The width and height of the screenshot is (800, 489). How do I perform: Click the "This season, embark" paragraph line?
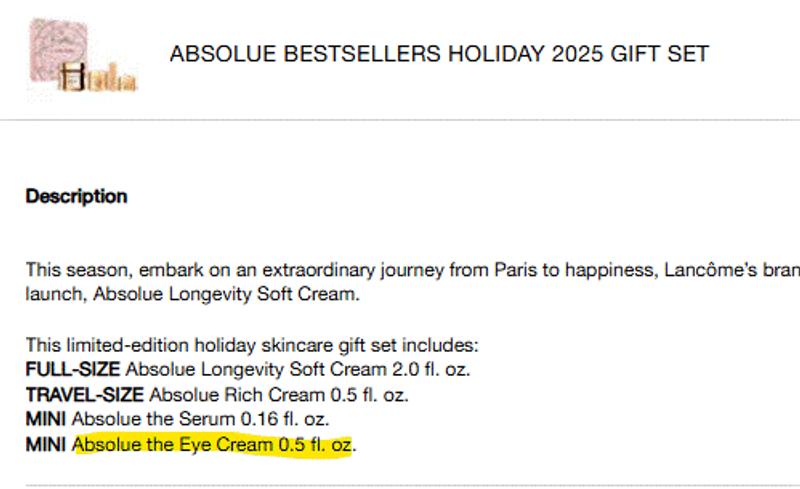pos(250,271)
